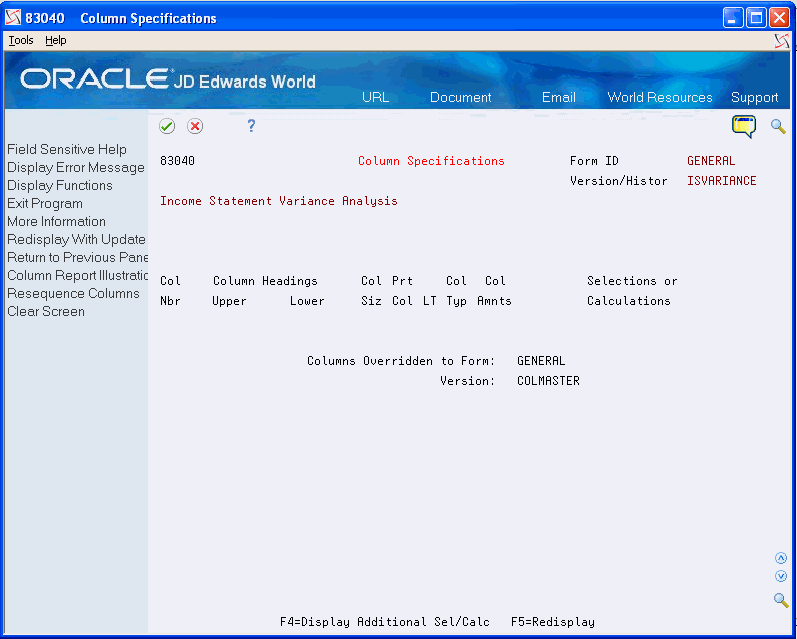This screenshot has height=639, width=797.
Task: Click the red Column Specifications heading
Action: 431,161
